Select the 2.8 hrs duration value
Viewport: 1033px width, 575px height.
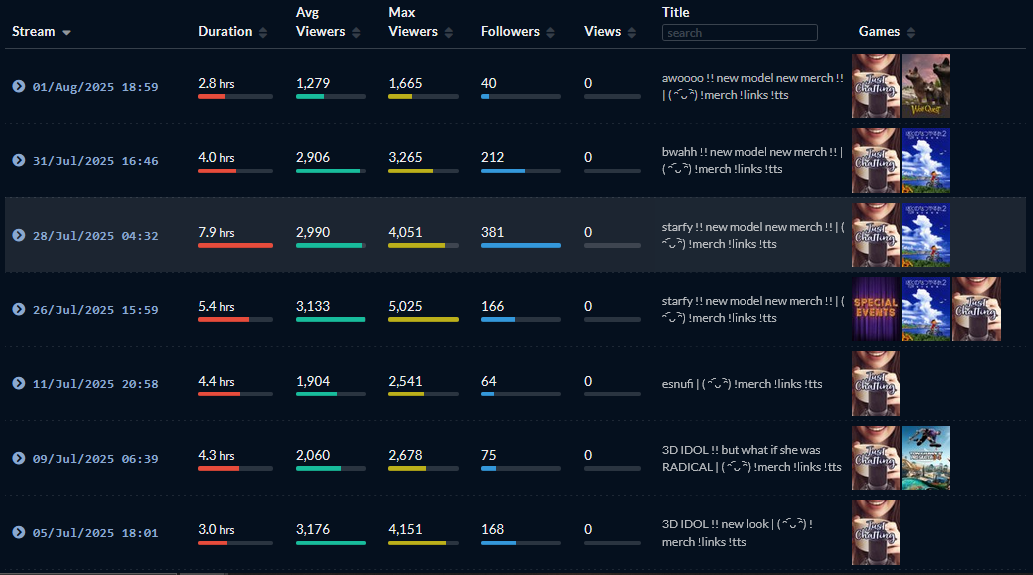tap(216, 83)
